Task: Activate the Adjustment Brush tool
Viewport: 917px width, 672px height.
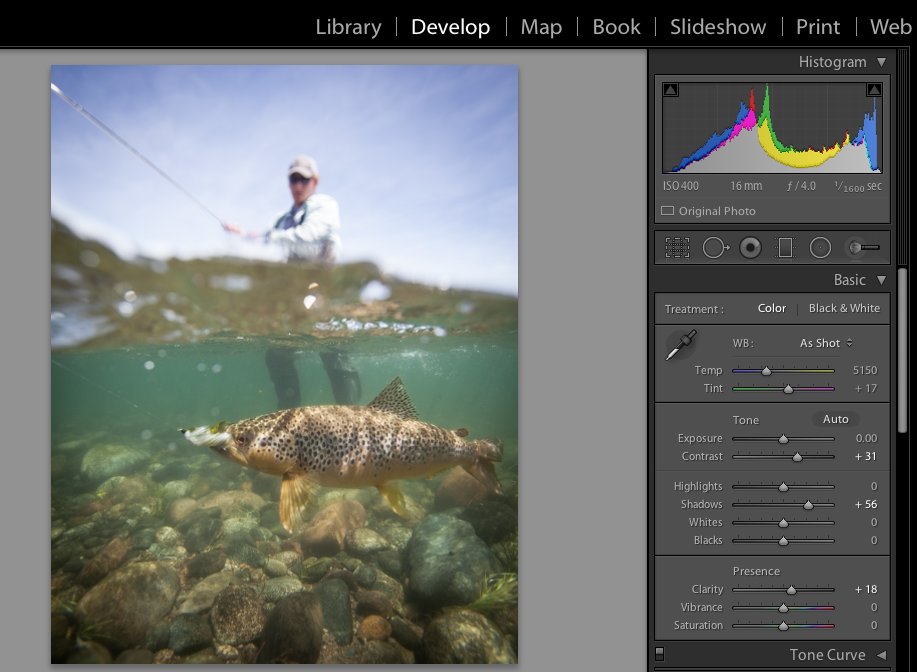Action: 864,247
